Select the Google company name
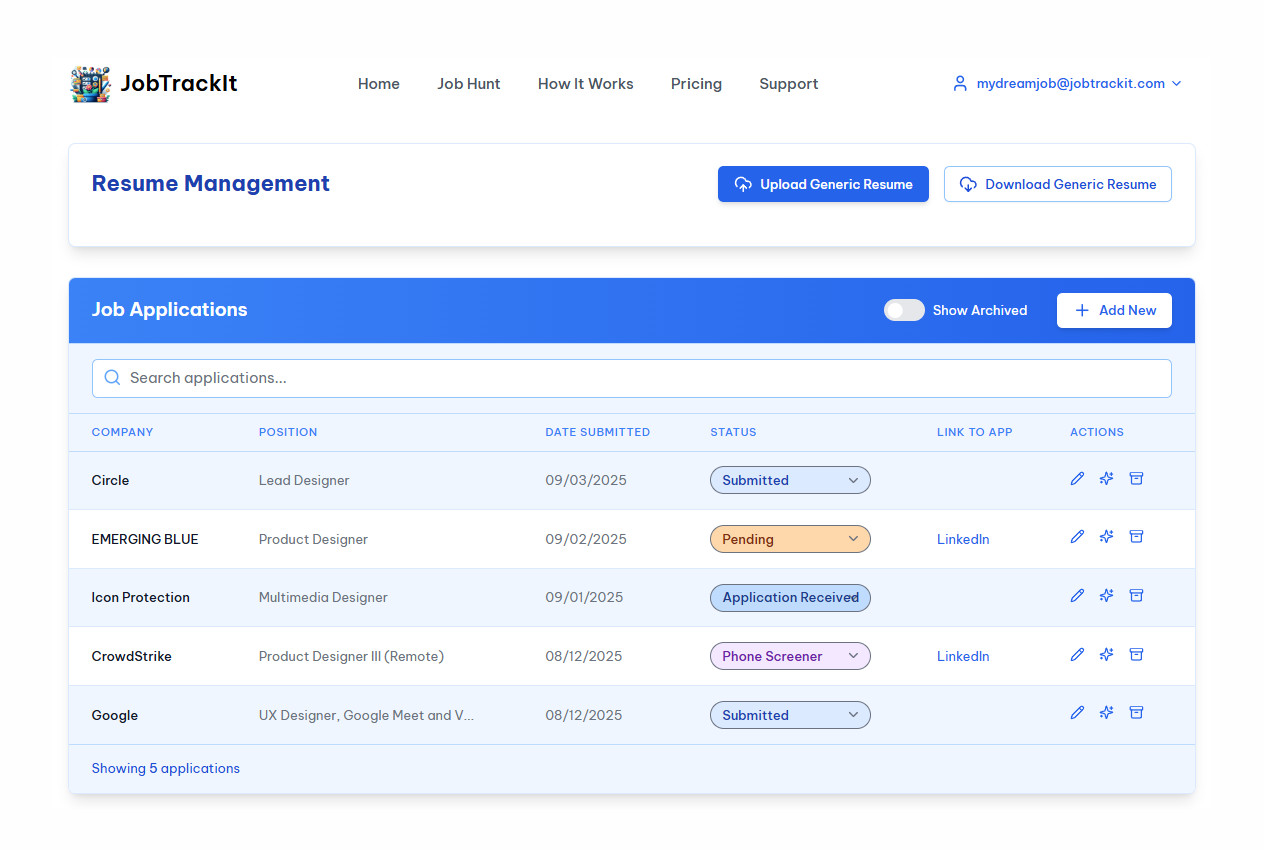The width and height of the screenshot is (1264, 850). click(x=115, y=715)
